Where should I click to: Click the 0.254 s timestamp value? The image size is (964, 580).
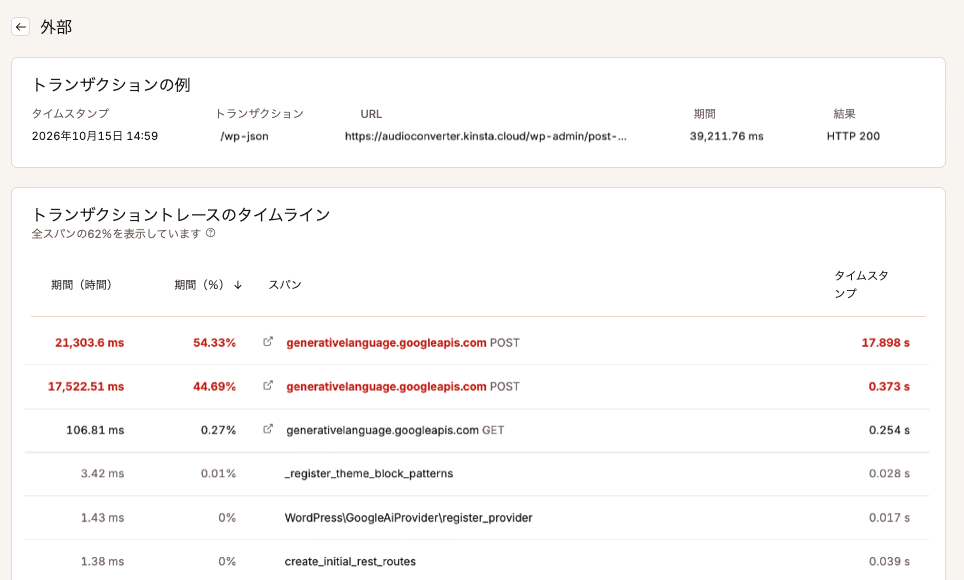(889, 430)
